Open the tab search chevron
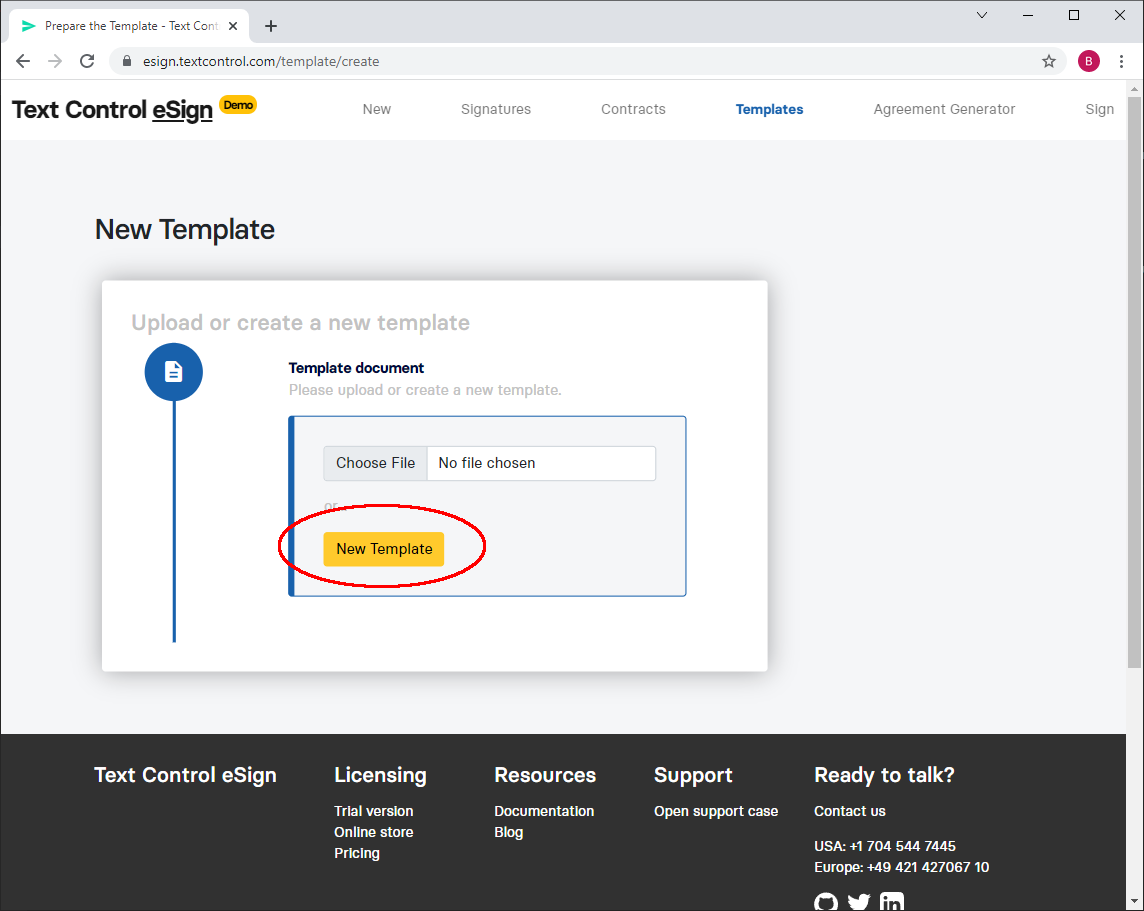The image size is (1144, 911). (982, 15)
